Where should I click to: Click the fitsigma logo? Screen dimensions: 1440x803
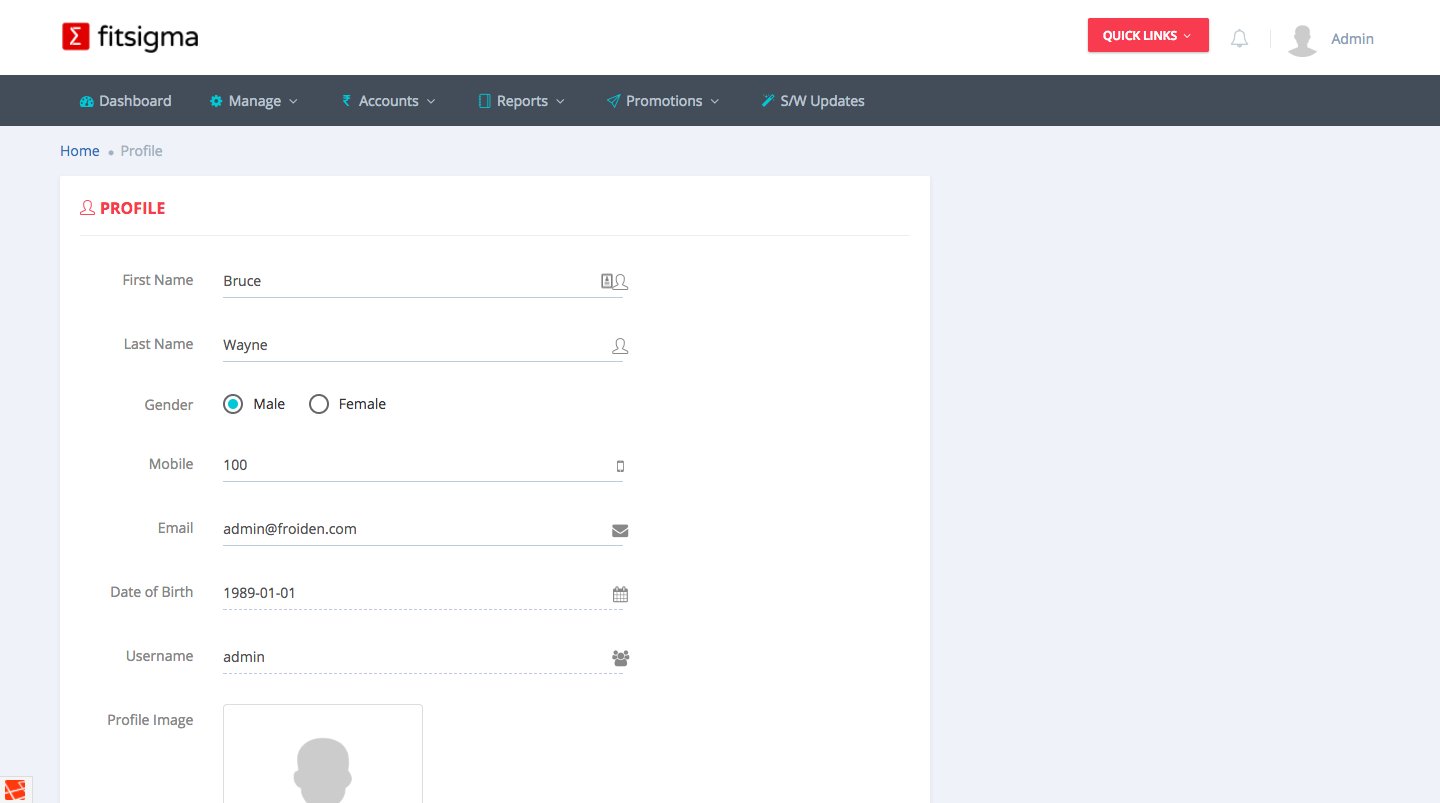[130, 37]
